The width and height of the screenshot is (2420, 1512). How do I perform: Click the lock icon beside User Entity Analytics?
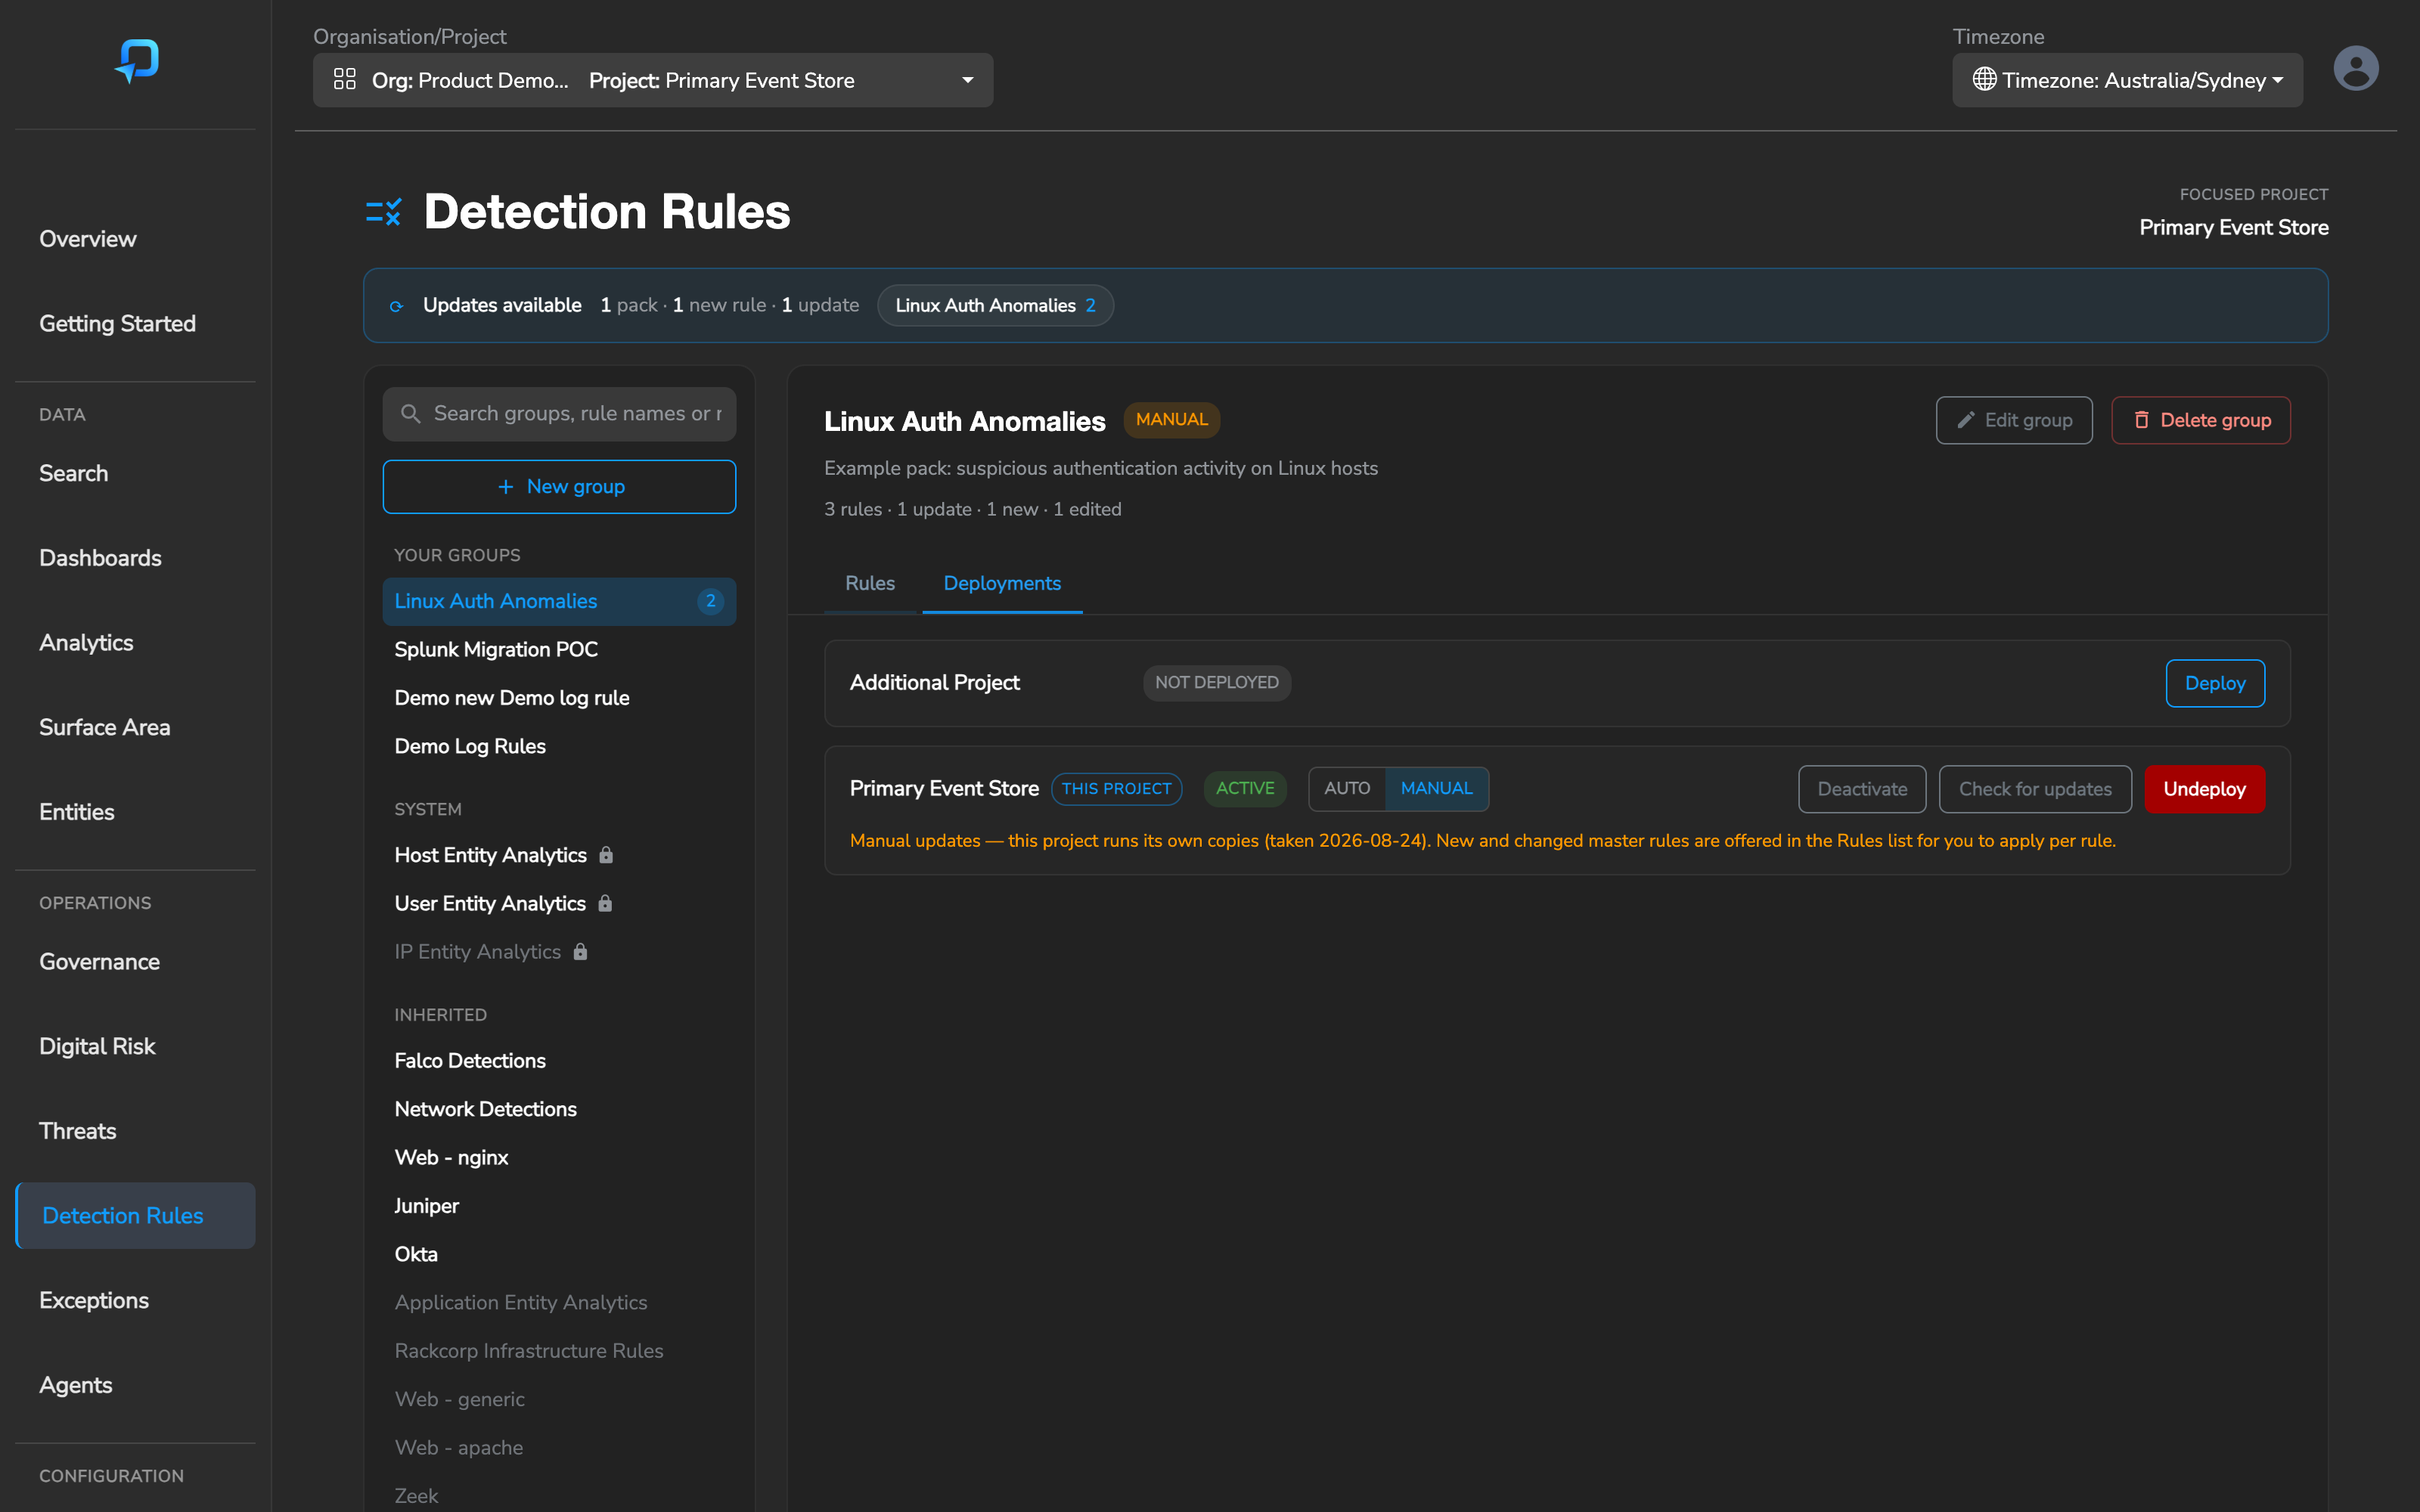pos(605,903)
